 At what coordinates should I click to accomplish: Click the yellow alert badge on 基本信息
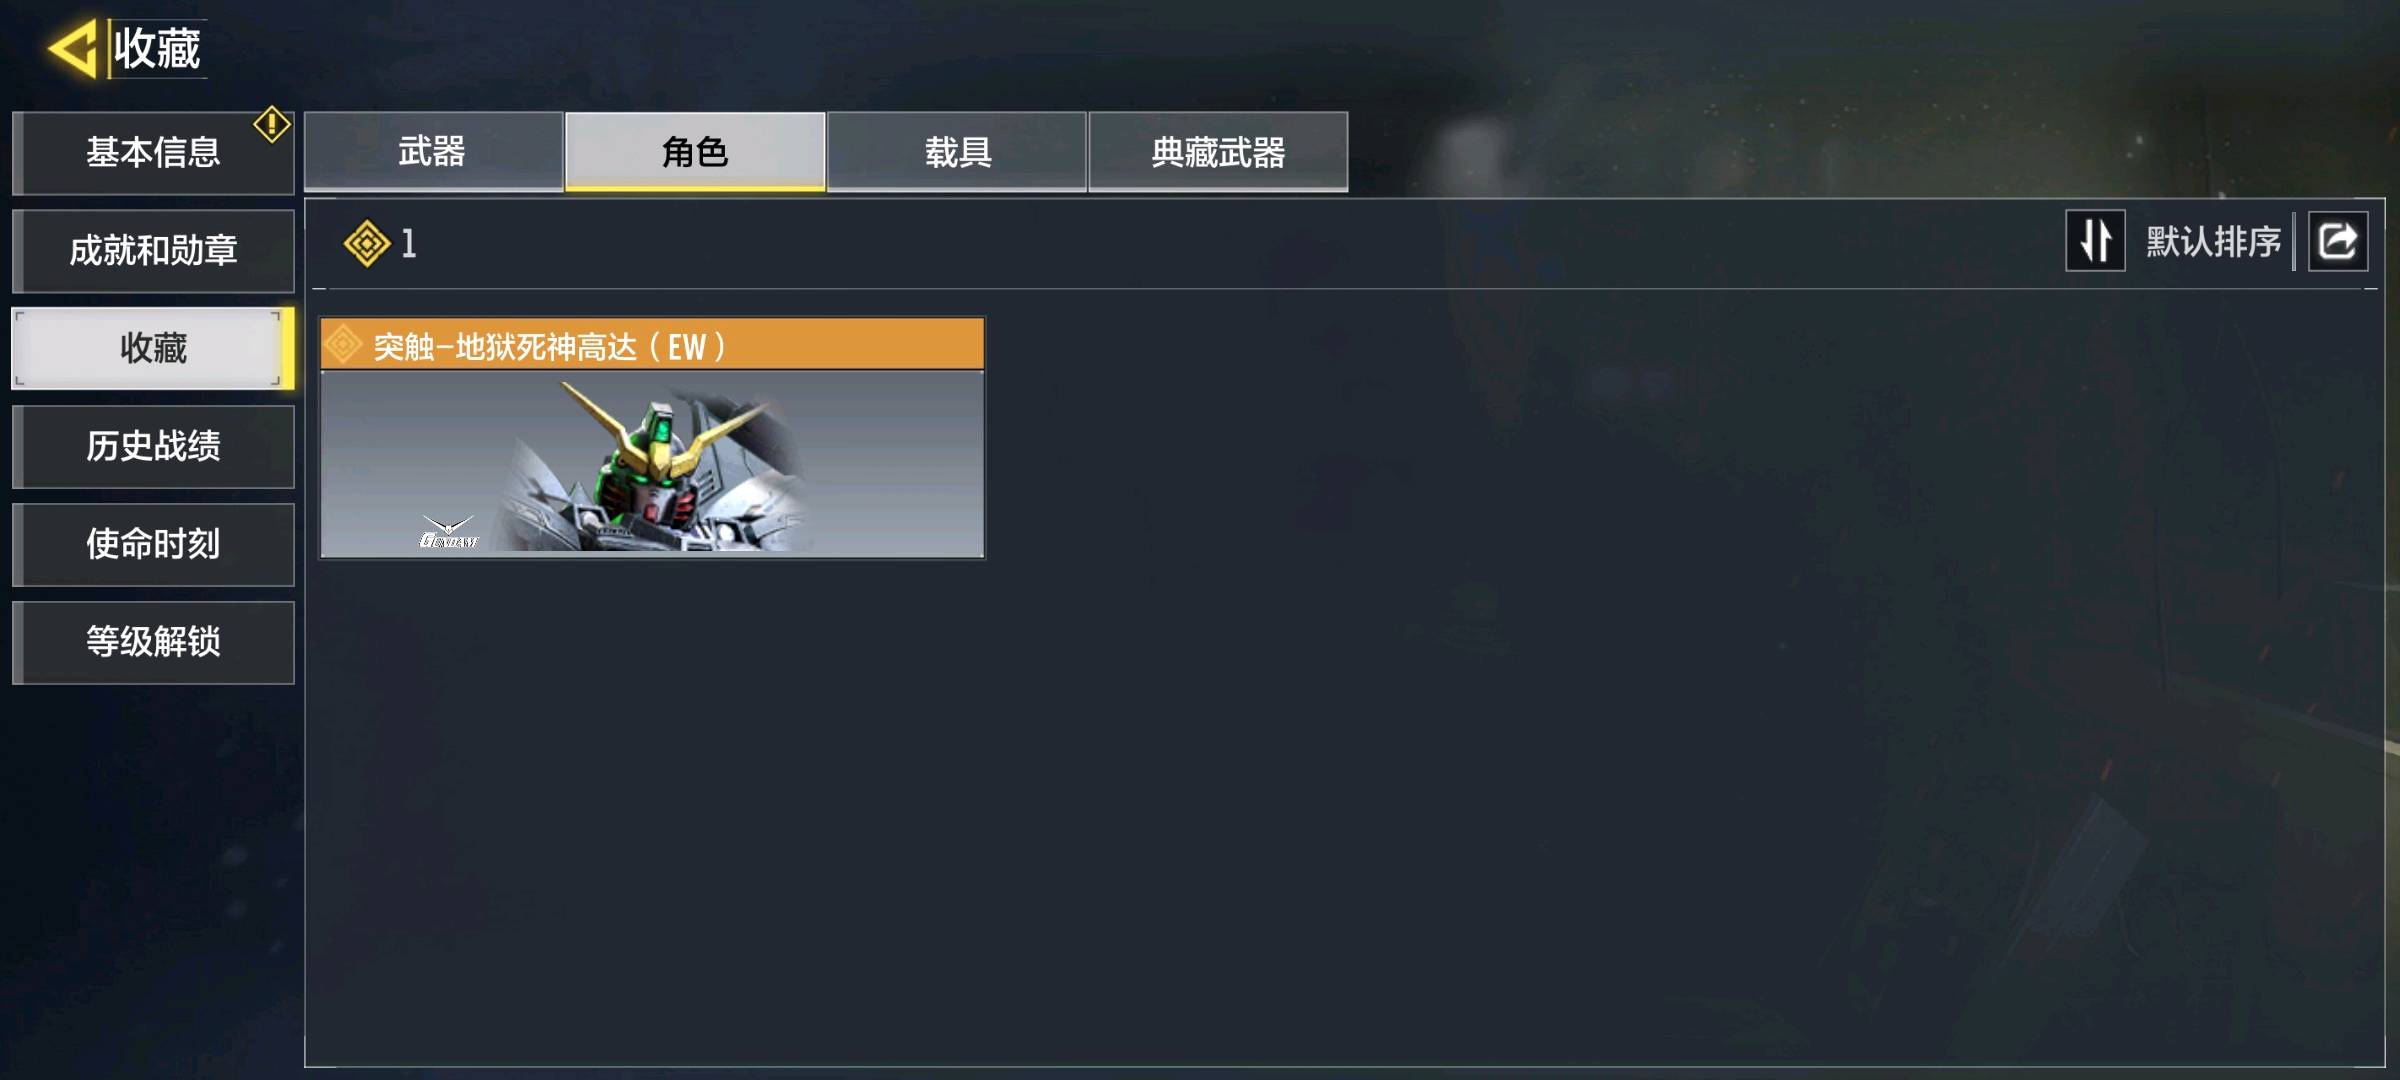[272, 125]
